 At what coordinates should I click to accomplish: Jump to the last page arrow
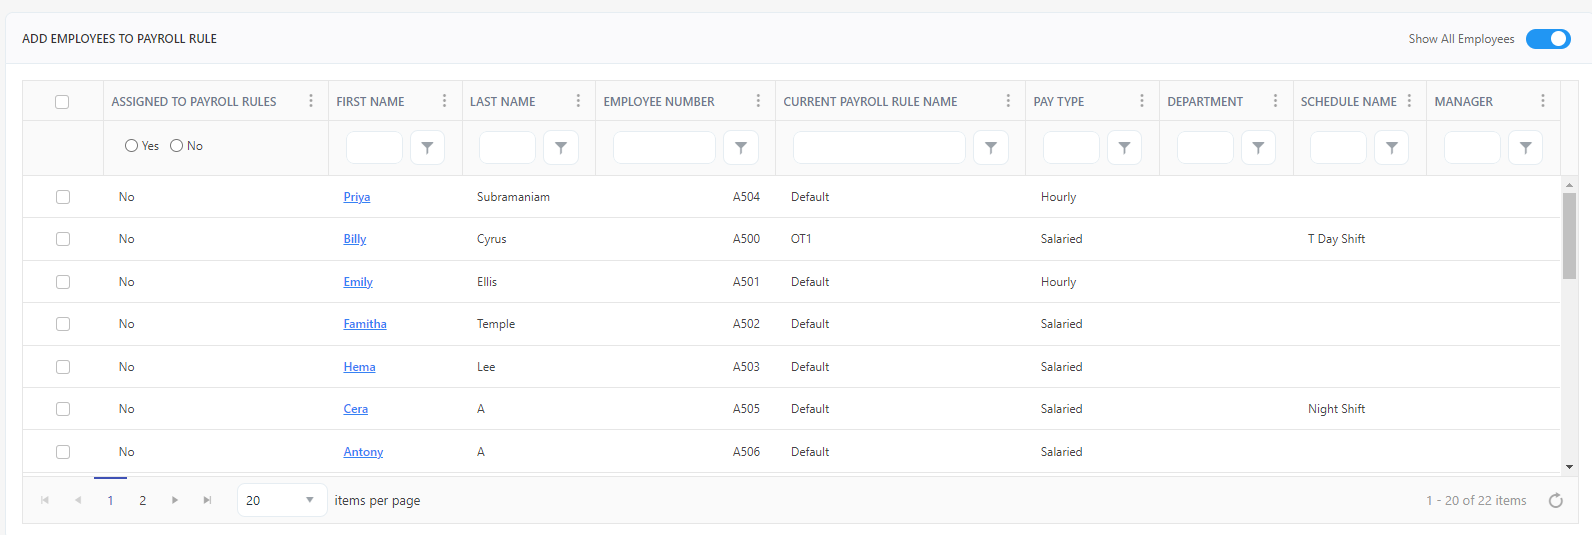pyautogui.click(x=207, y=500)
